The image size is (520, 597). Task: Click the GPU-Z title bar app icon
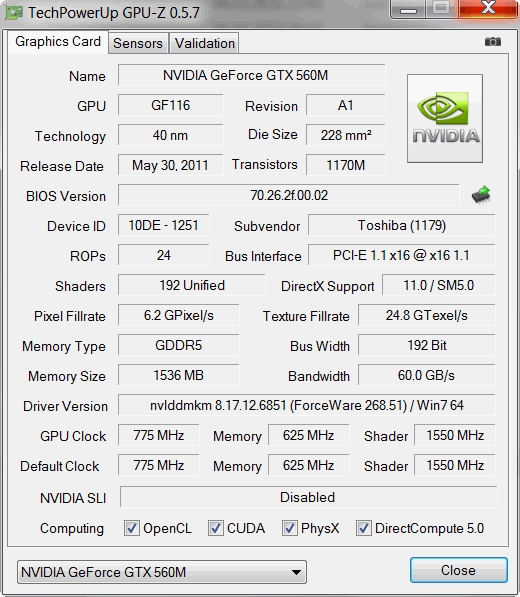point(14,13)
